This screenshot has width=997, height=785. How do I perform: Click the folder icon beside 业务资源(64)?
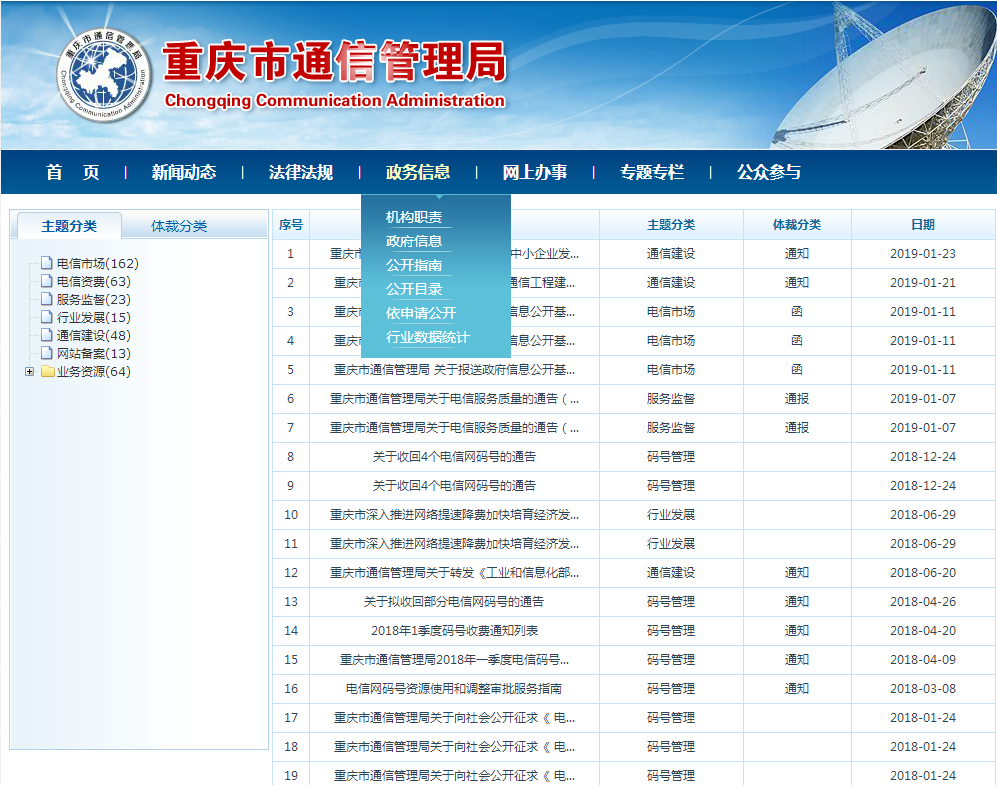[x=47, y=372]
